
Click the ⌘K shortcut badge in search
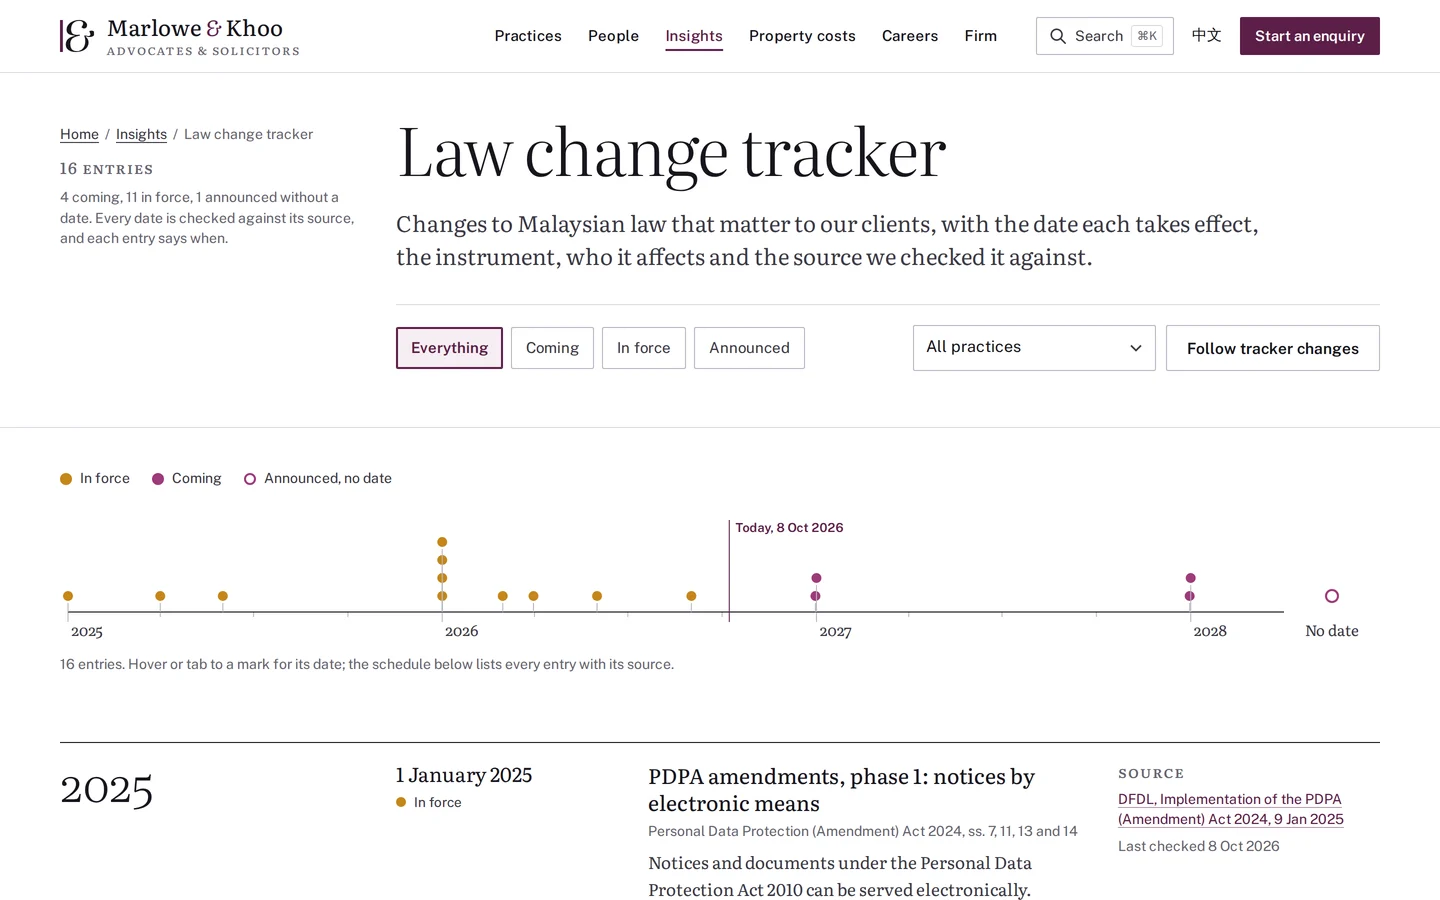click(1147, 36)
